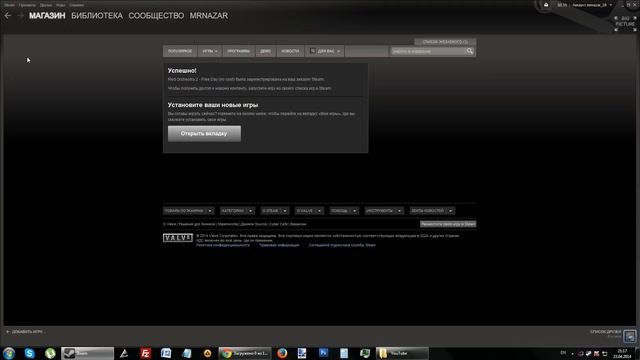Image resolution: width=640 pixels, height=360 pixels.
Task: Open the friends list icon at bottom right
Action: [x=630, y=336]
